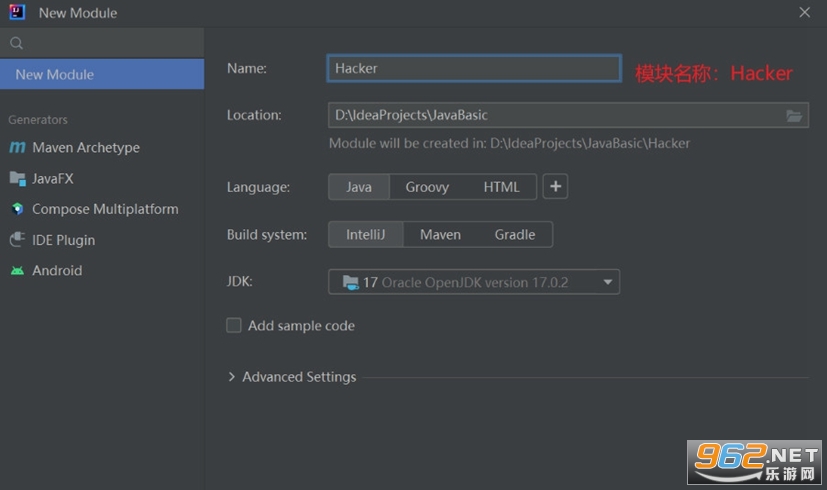Click the Name field containing Hacker
This screenshot has height=490, width=827.
pos(474,68)
